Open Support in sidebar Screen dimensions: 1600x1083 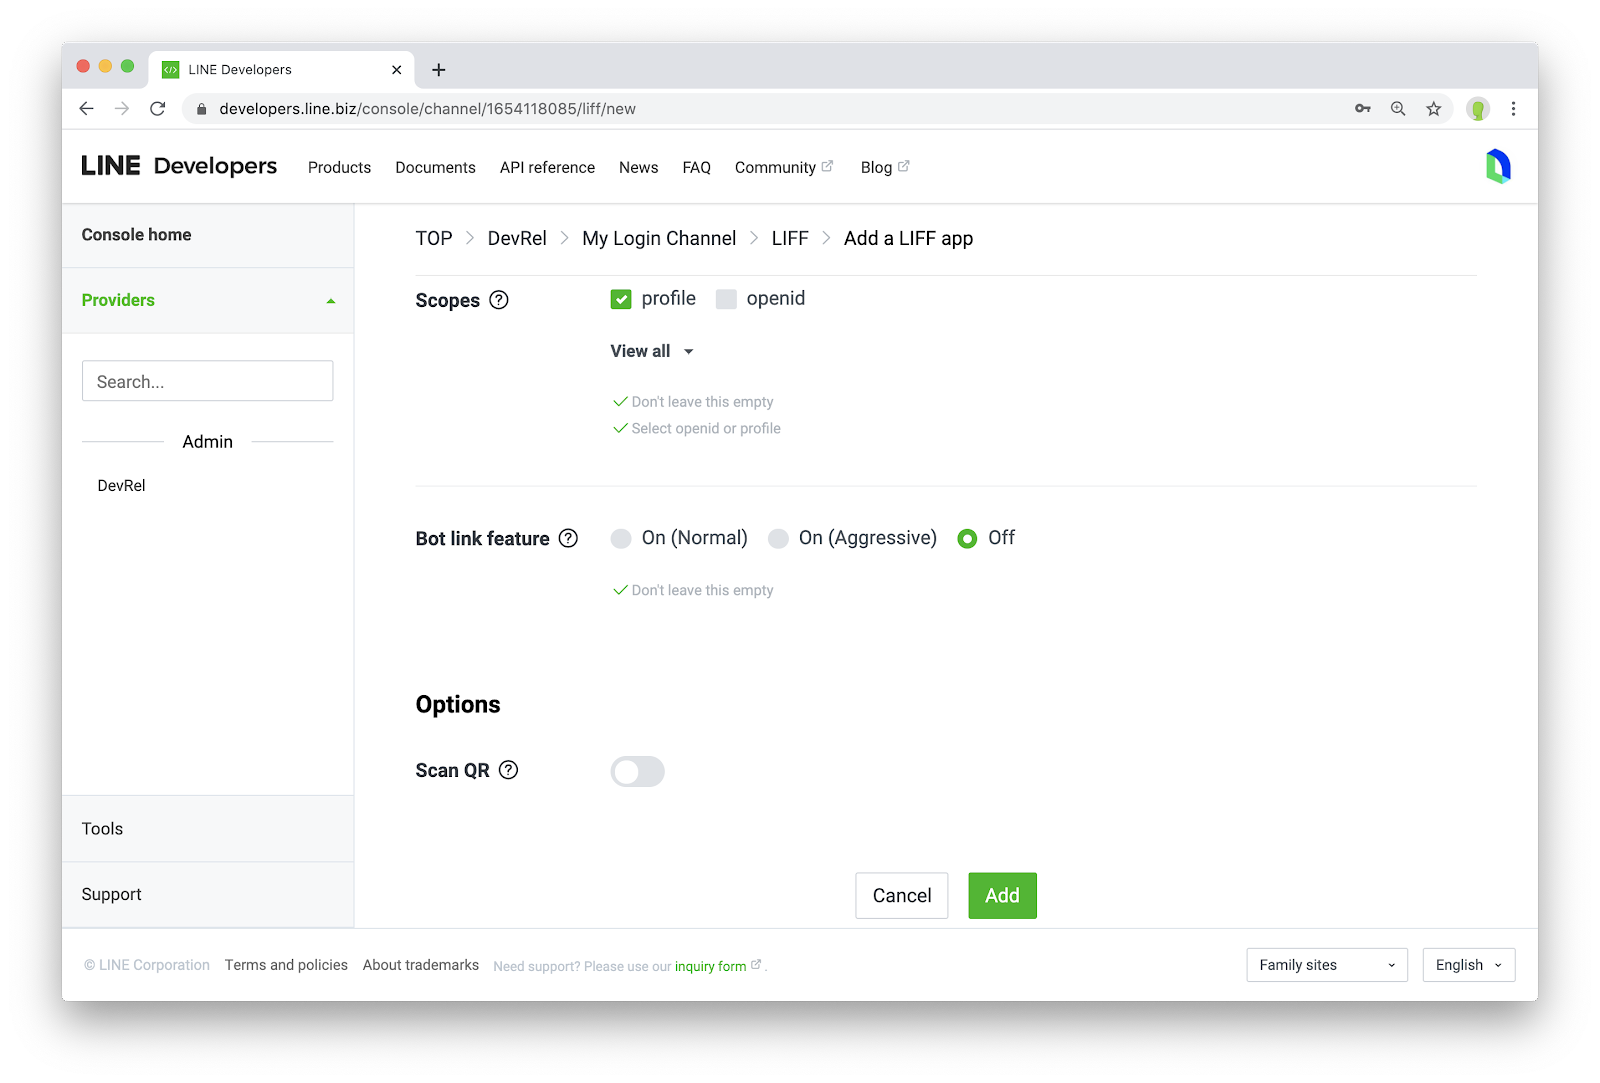[208, 894]
